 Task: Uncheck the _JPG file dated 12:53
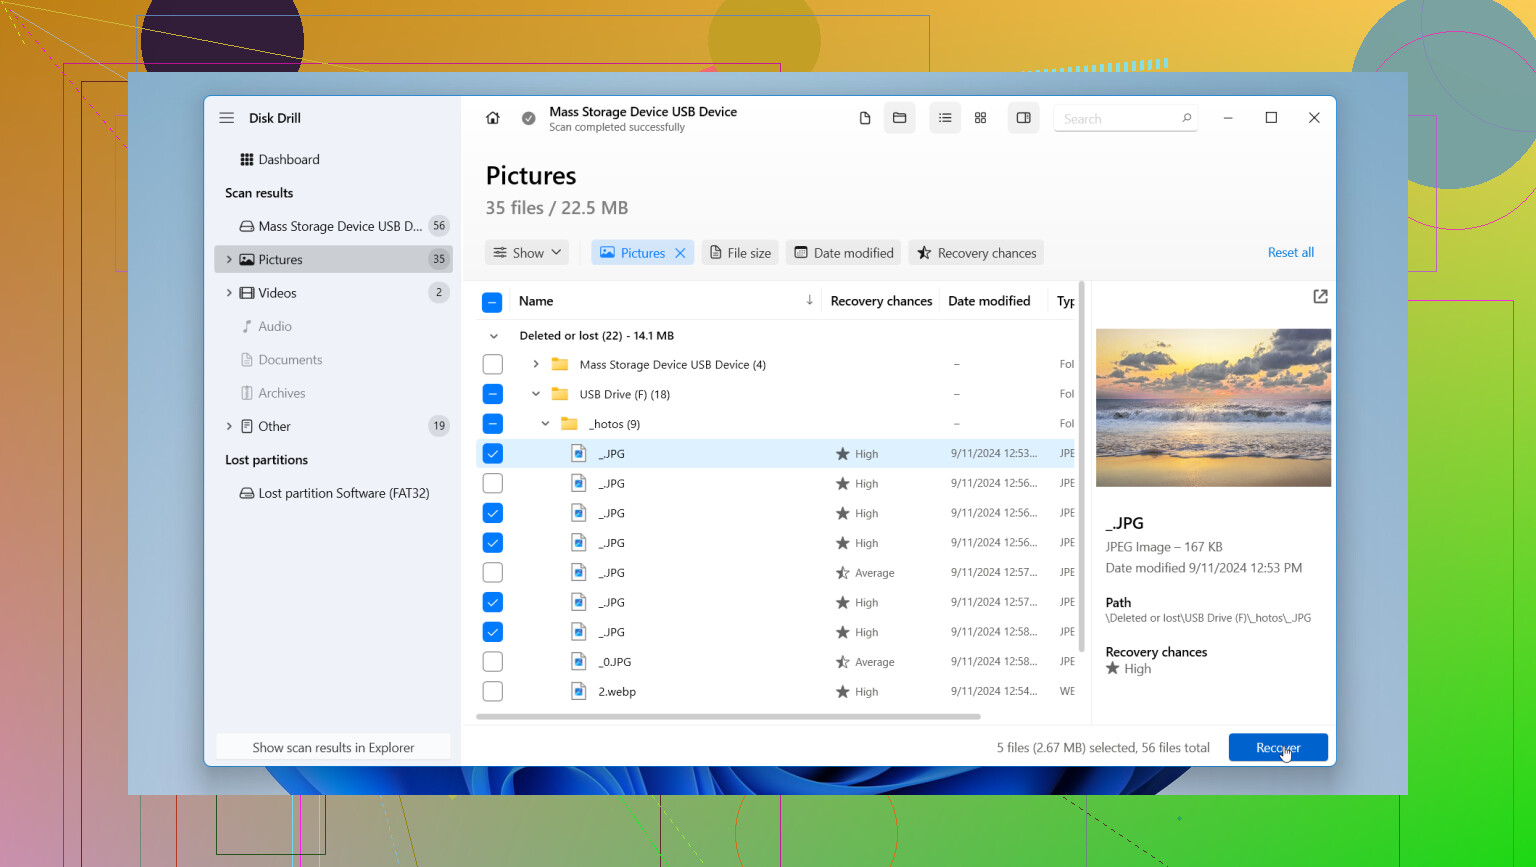(492, 453)
